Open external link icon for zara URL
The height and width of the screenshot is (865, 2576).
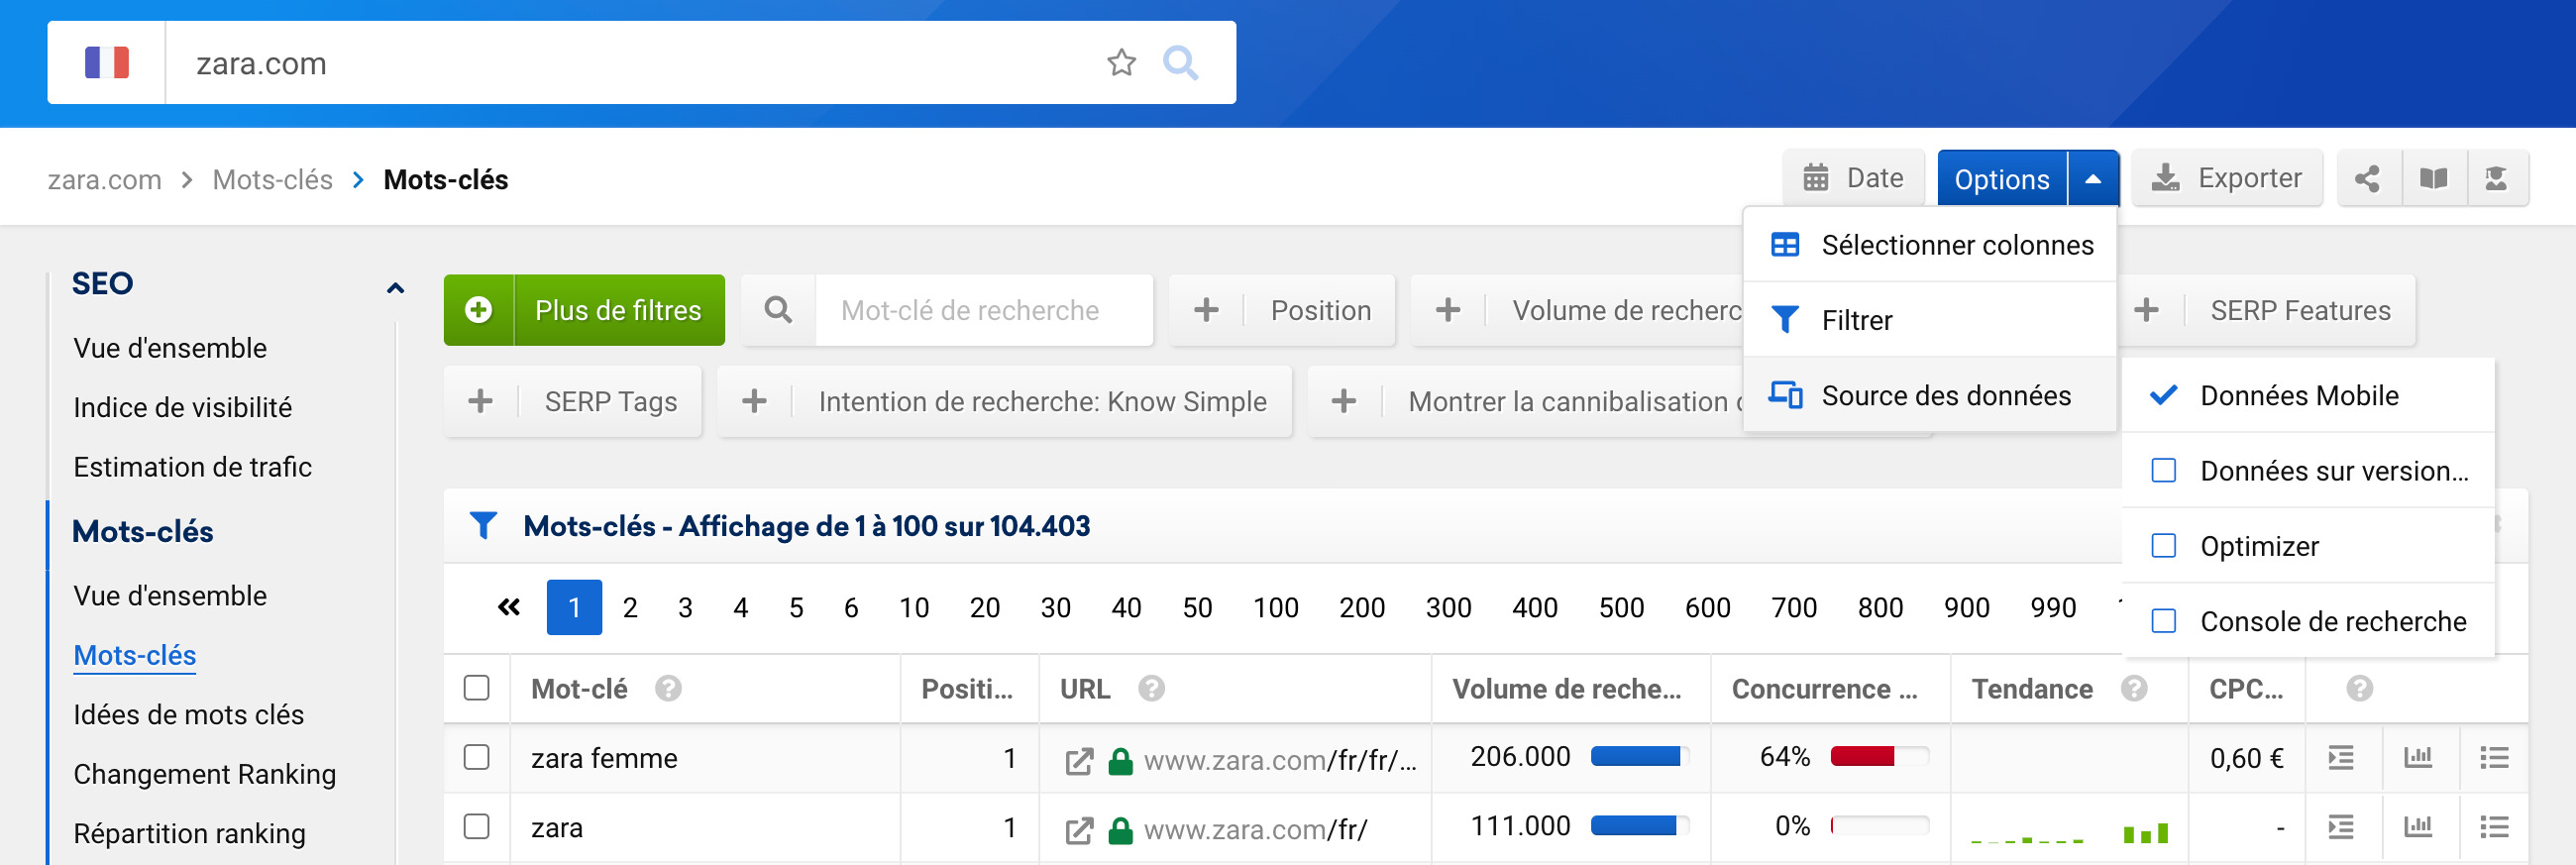pos(1079,830)
